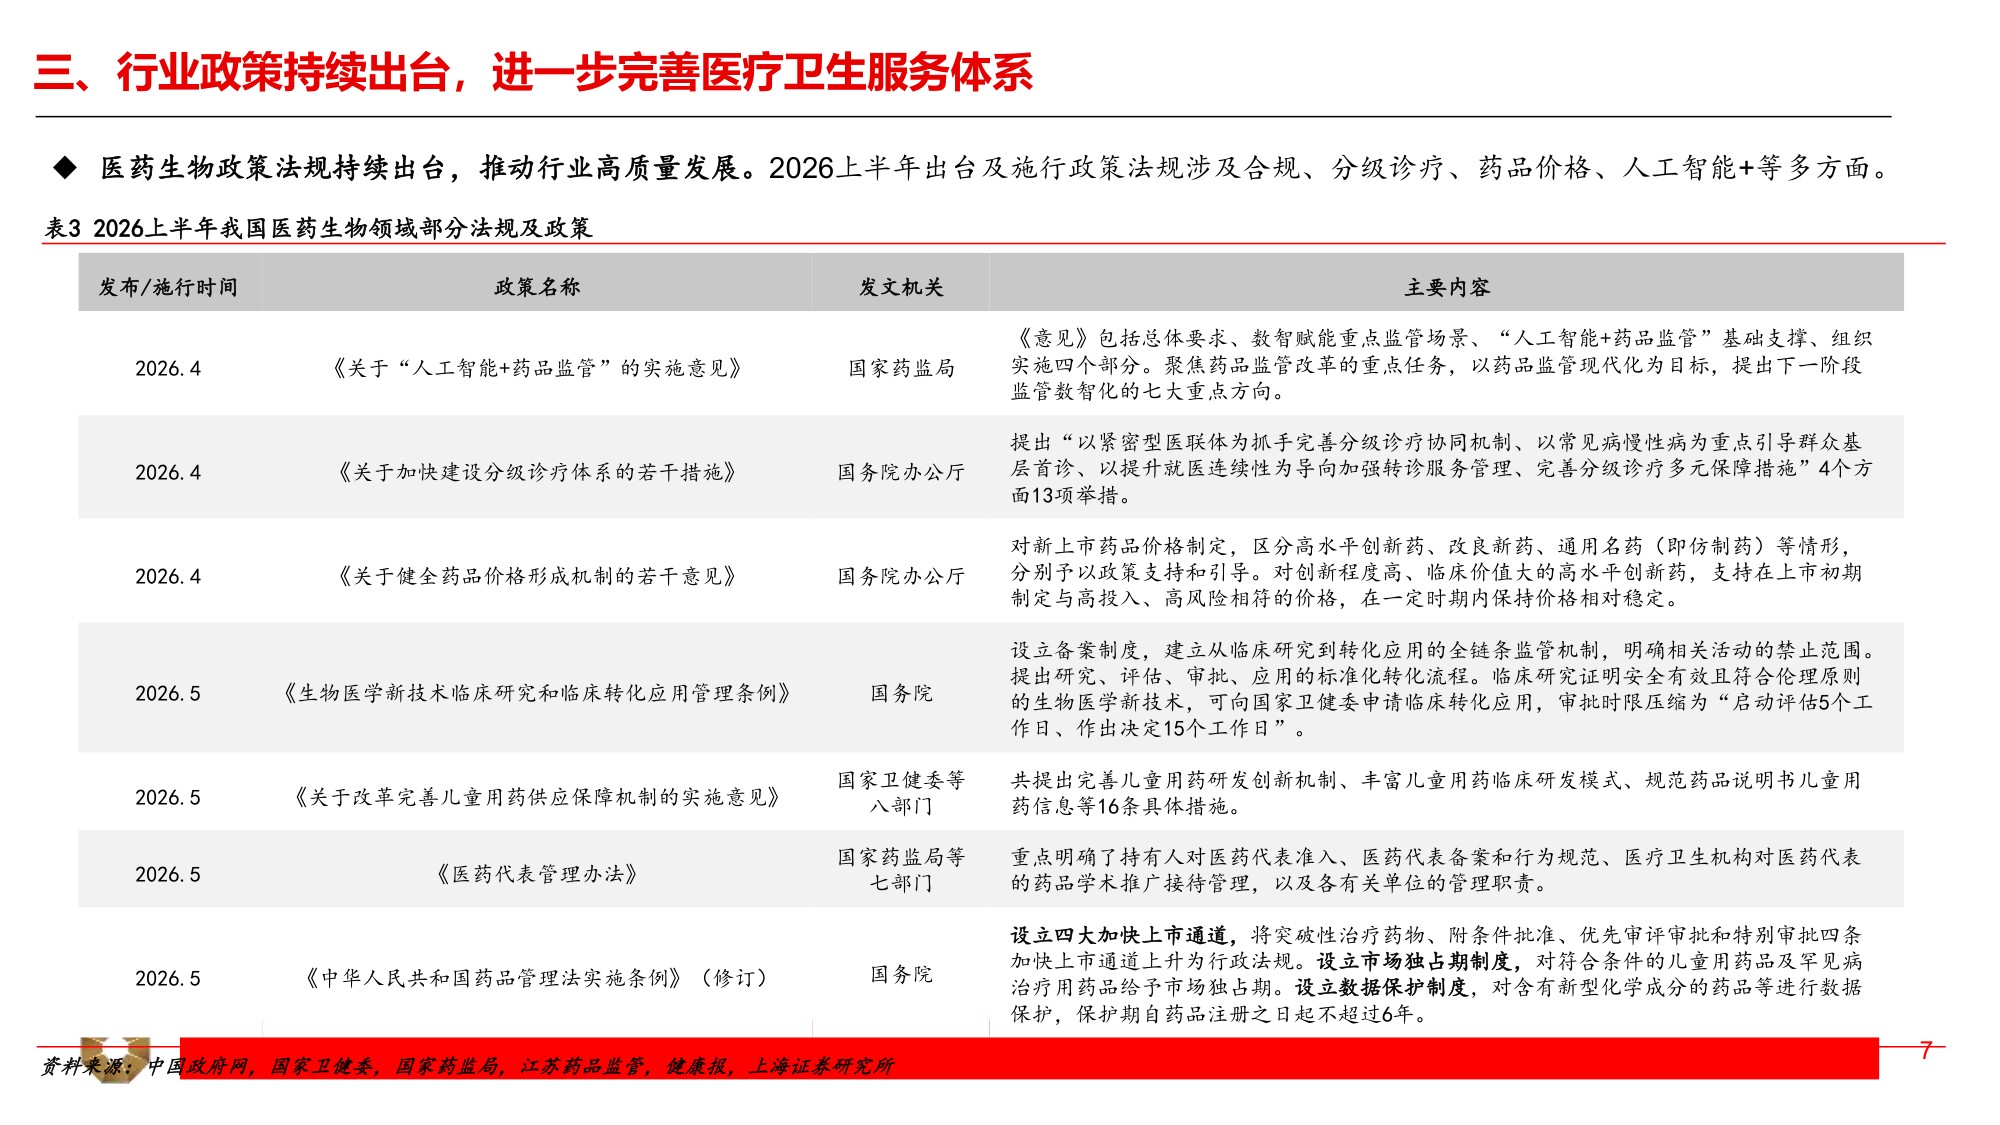This screenshot has height=1125, width=2000.
Task: Select the table caption 表3 2026上半年我国医药生物领域部分法规及政策
Action: 318,228
